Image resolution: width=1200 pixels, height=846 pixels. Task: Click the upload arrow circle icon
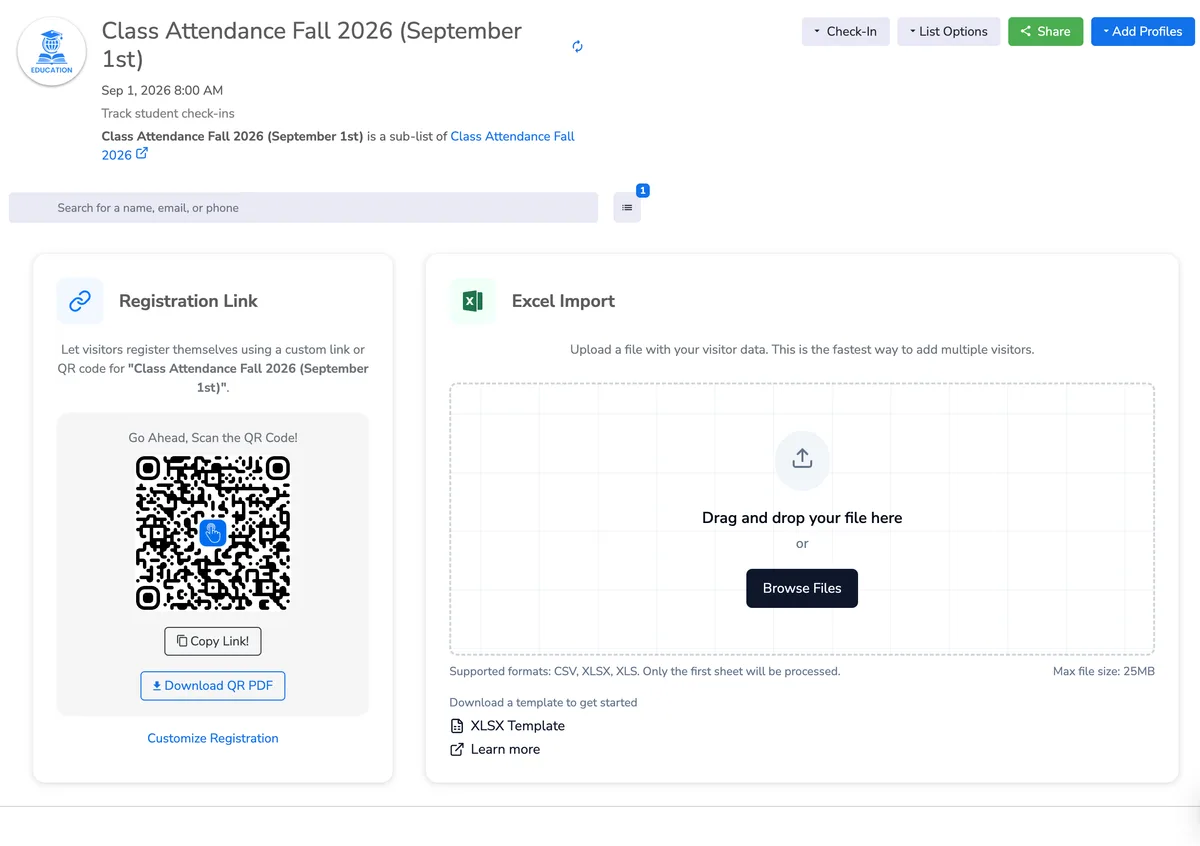click(x=802, y=460)
